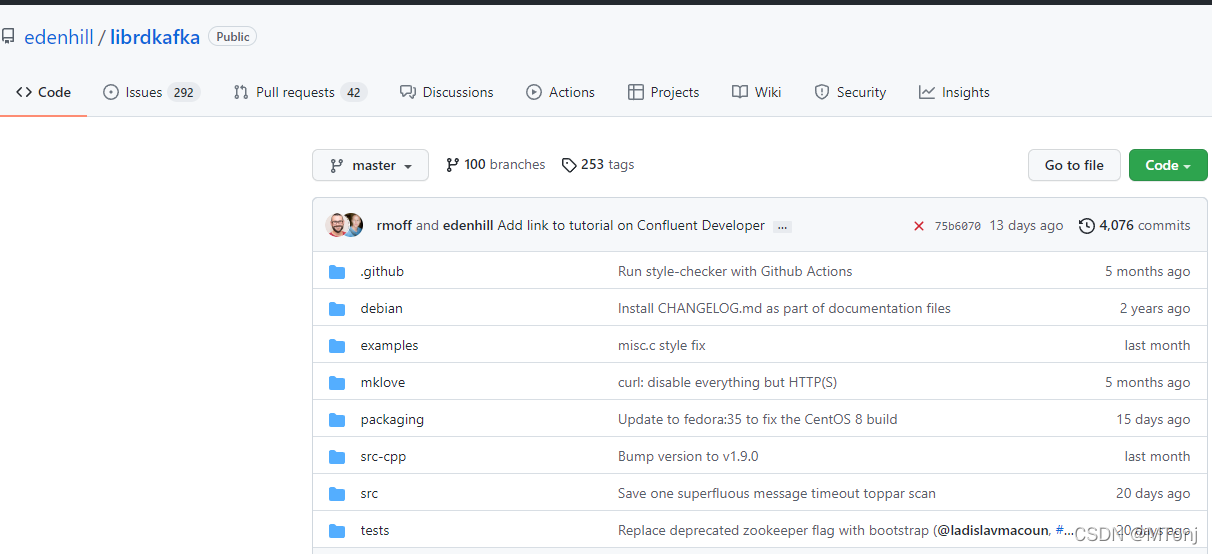Click the debian folder icon
Viewport: 1212px width, 554px height.
[337, 309]
